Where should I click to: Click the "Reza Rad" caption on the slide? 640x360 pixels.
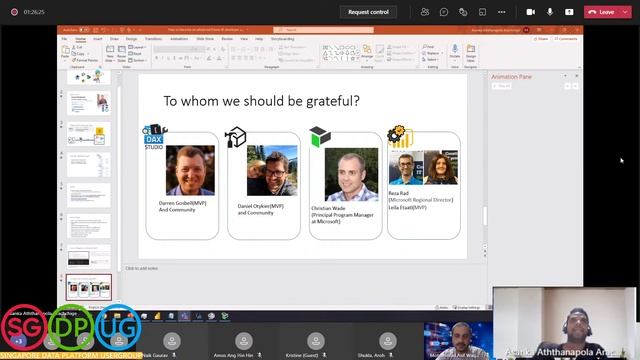398,193
